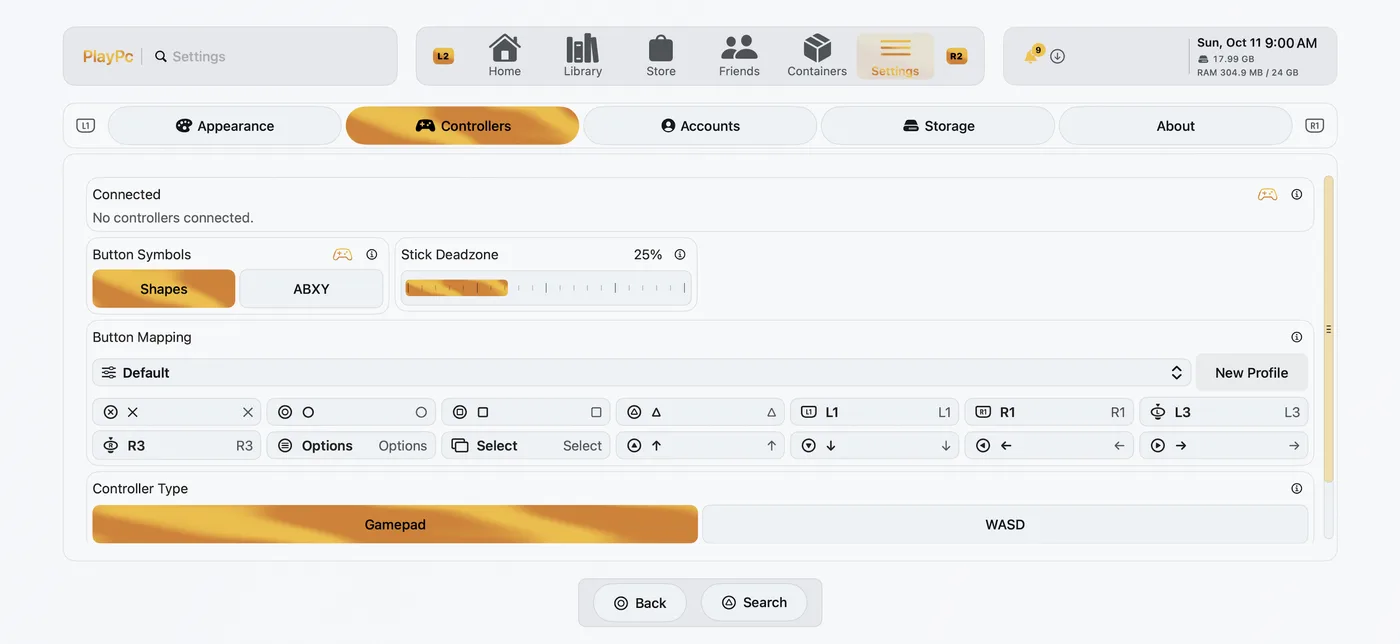Choose WASD controller type
This screenshot has width=1400, height=644.
[1005, 524]
